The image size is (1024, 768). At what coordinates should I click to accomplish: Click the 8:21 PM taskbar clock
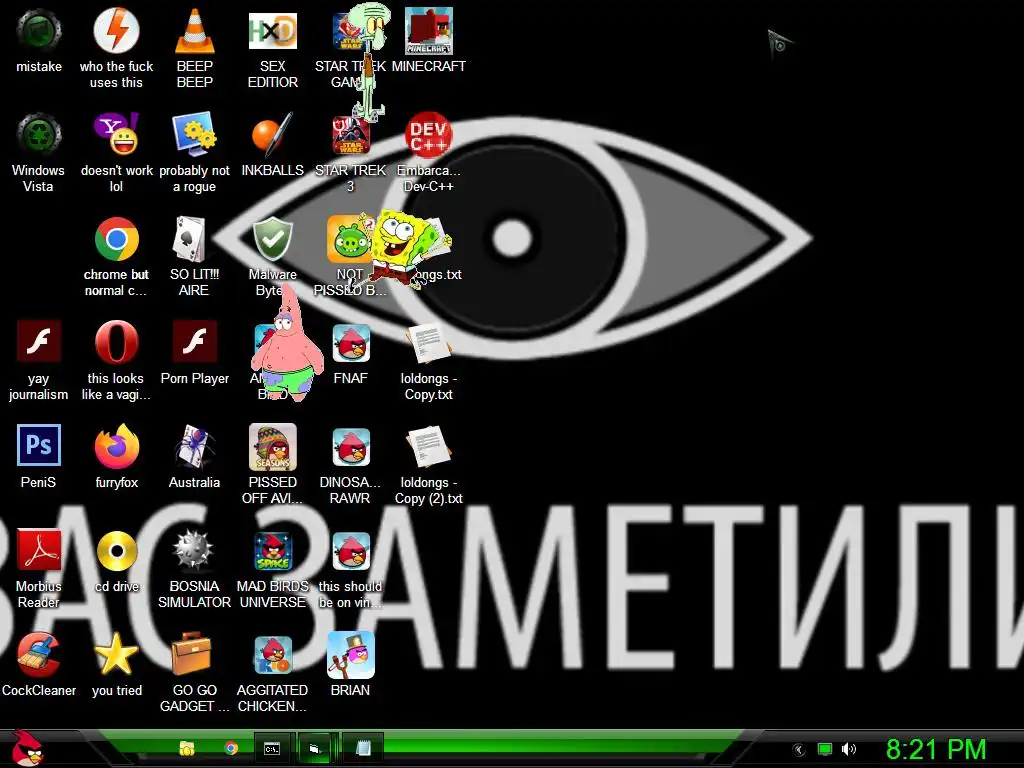(x=936, y=749)
